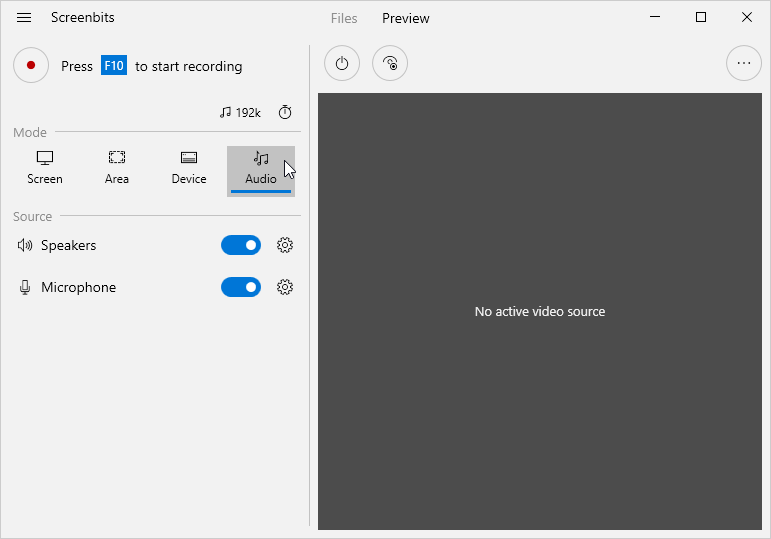This screenshot has width=771, height=539.
Task: Click the capture preview icon button
Action: coord(390,63)
